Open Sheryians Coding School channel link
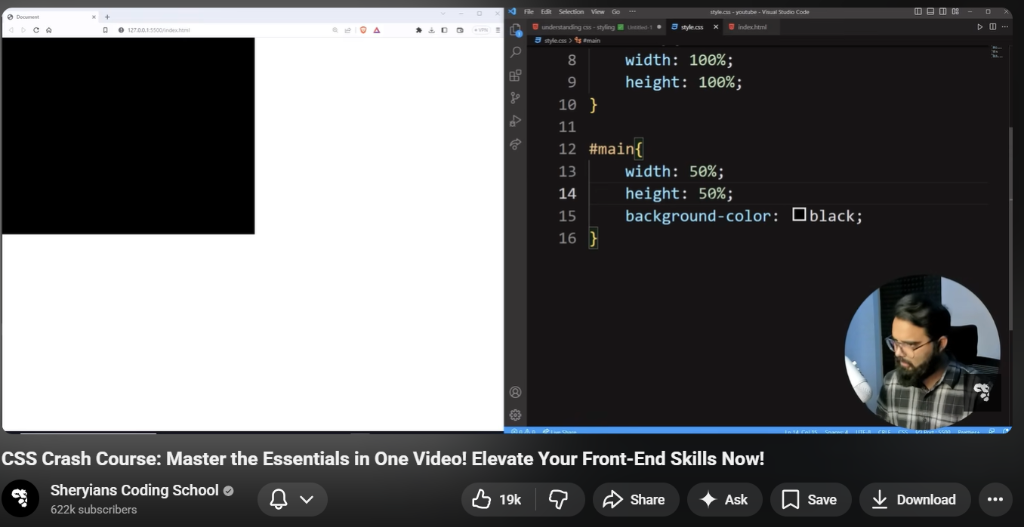Image resolution: width=1024 pixels, height=527 pixels. pyautogui.click(x=134, y=490)
